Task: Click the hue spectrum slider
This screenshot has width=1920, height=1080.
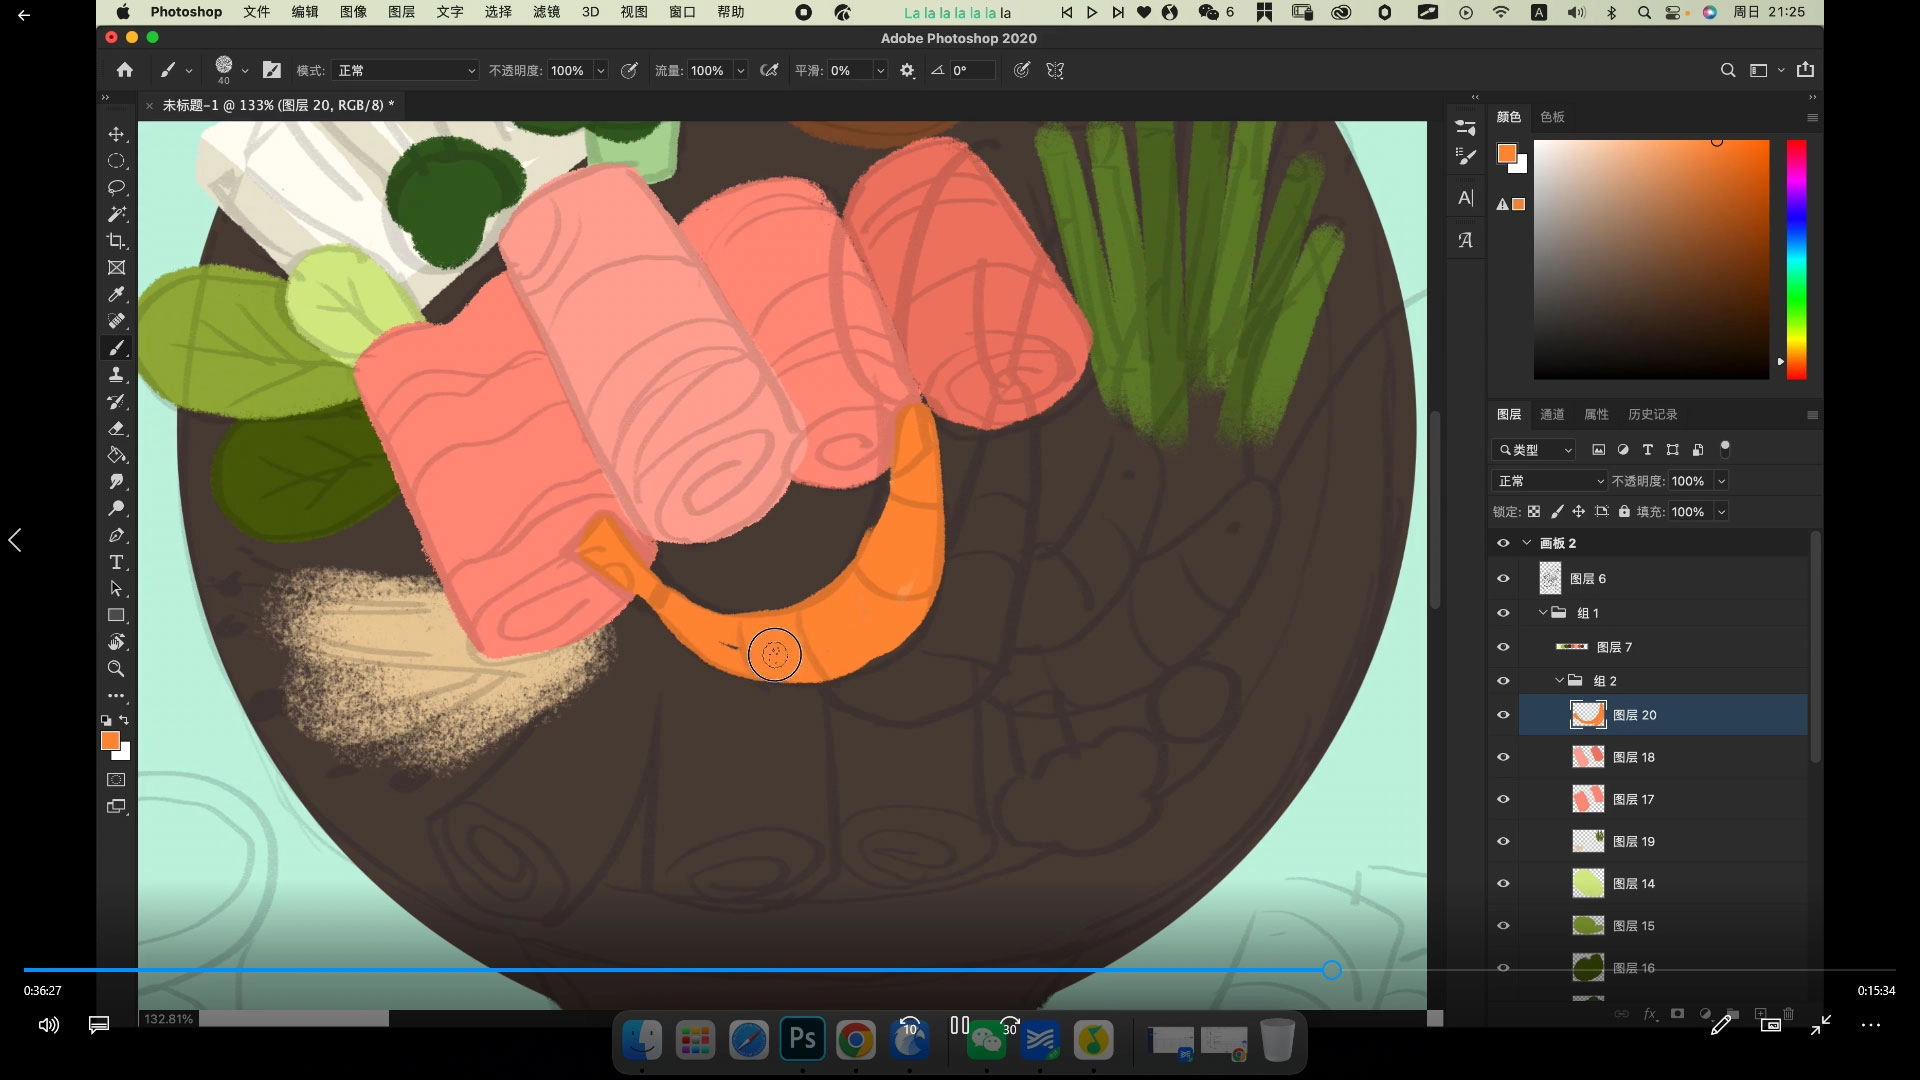Action: click(x=1796, y=260)
